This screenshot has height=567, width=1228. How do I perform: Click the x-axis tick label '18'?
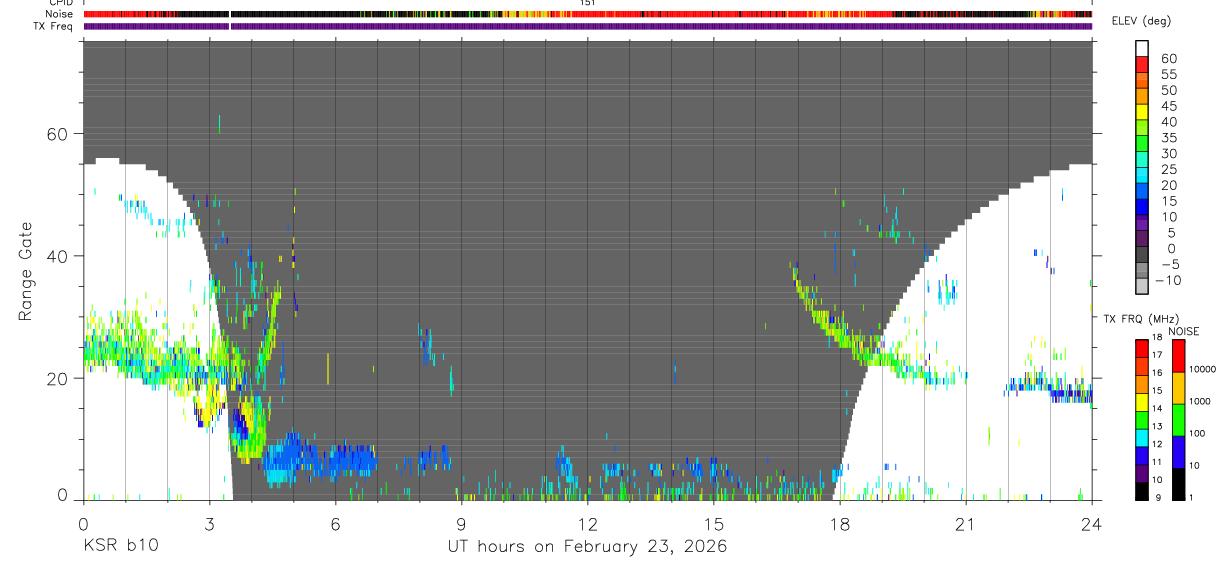pyautogui.click(x=839, y=524)
